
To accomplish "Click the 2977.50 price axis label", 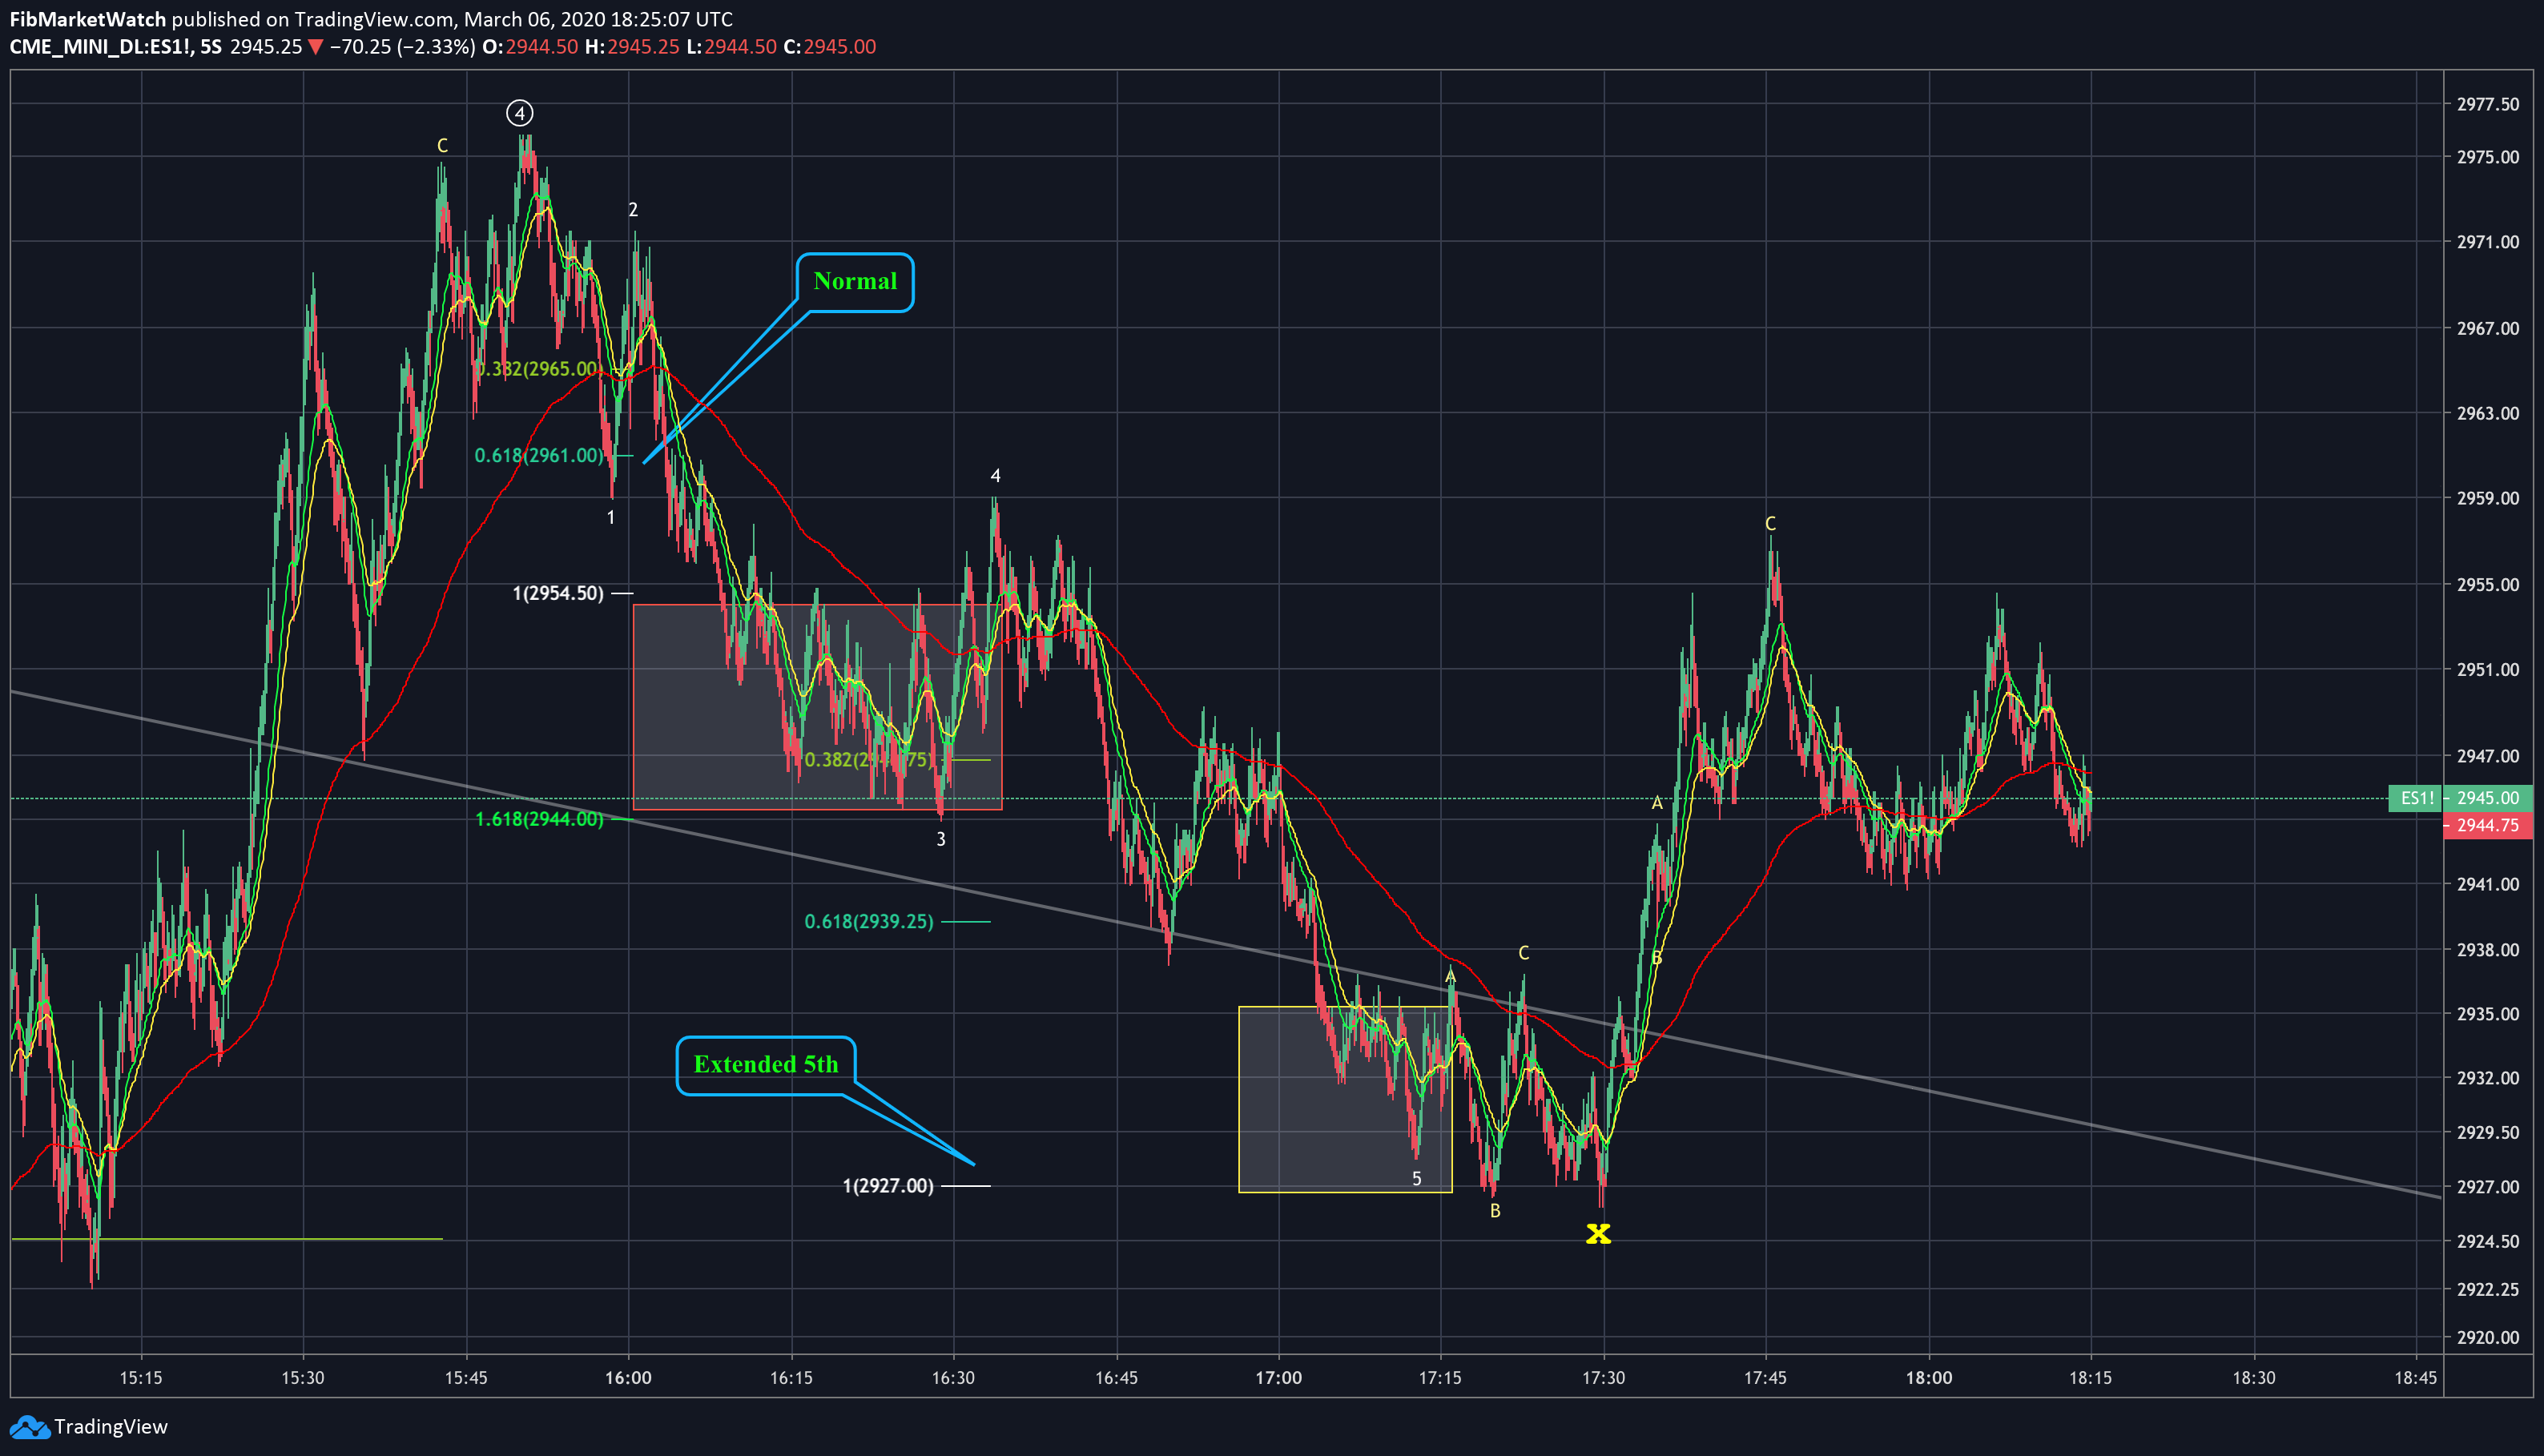I will click(2488, 104).
